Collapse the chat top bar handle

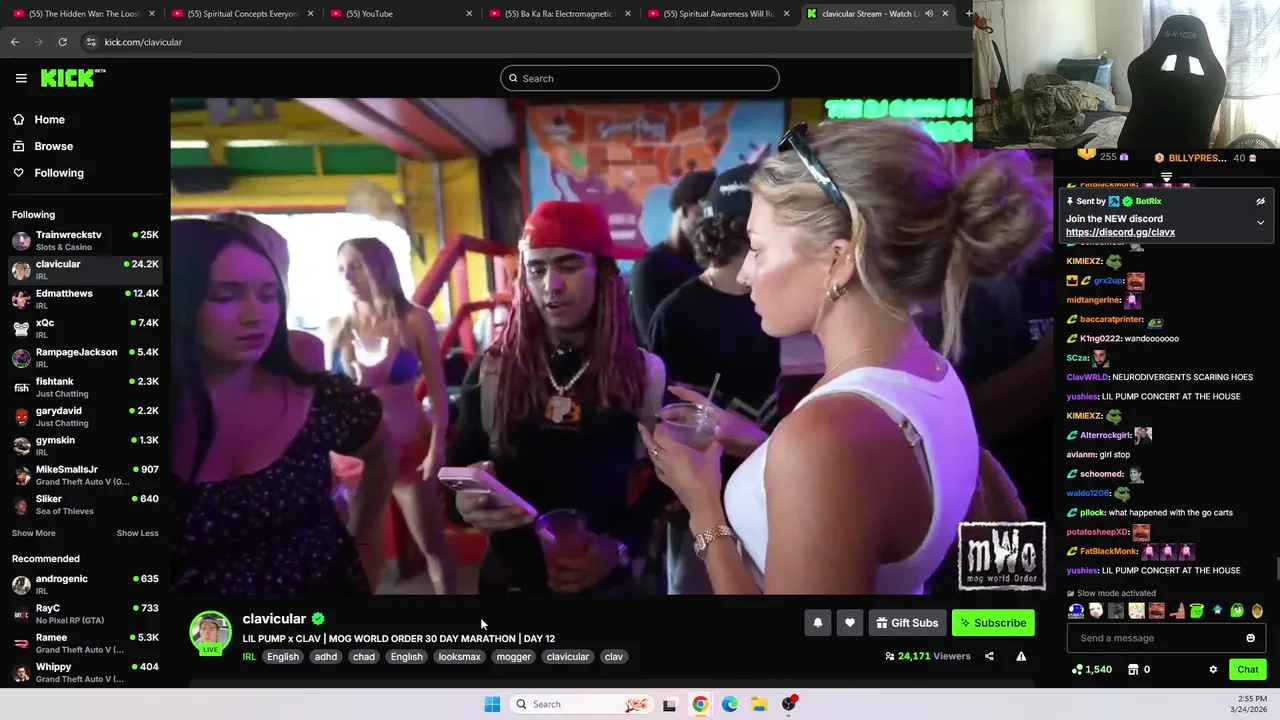1166,177
